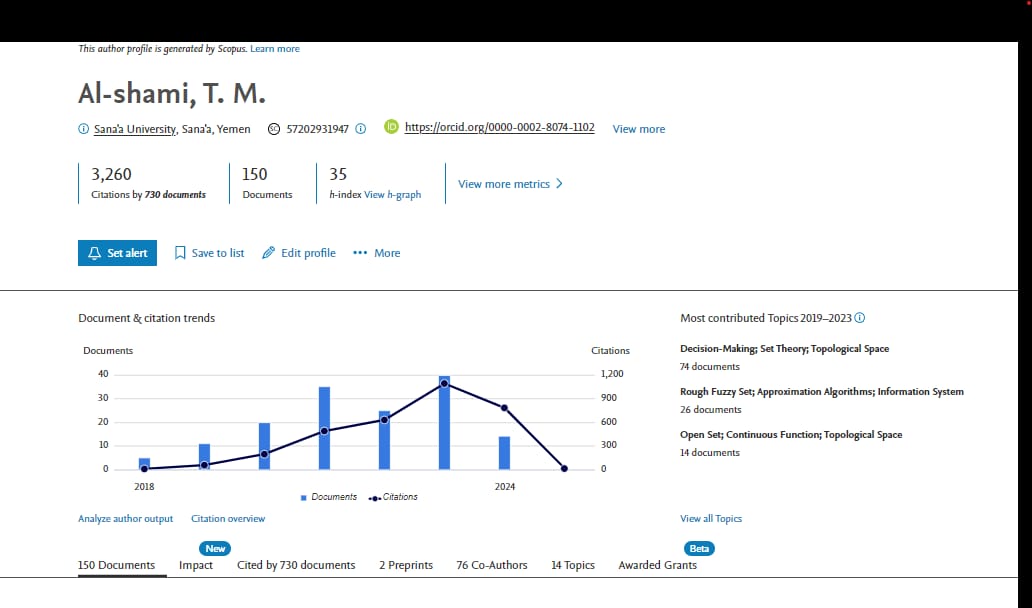Expand View more metrics chevron
Viewport: 1032px width, 608px height.
point(559,184)
